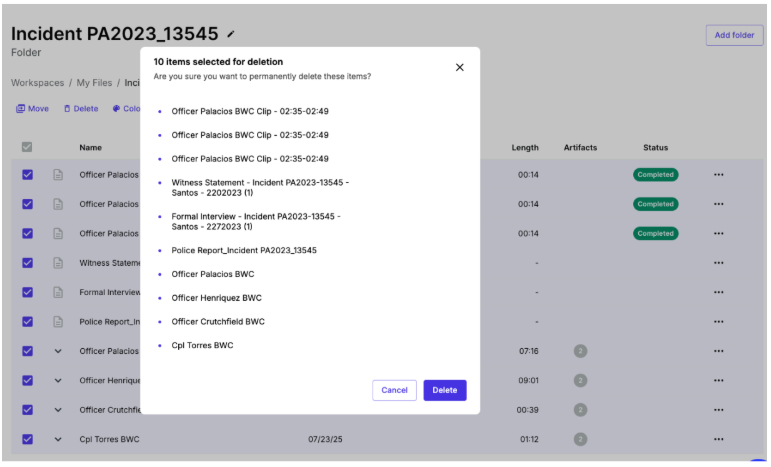This screenshot has height=467, width=771.
Task: Expand the Officer Henriquez row chevron
Action: [58, 380]
